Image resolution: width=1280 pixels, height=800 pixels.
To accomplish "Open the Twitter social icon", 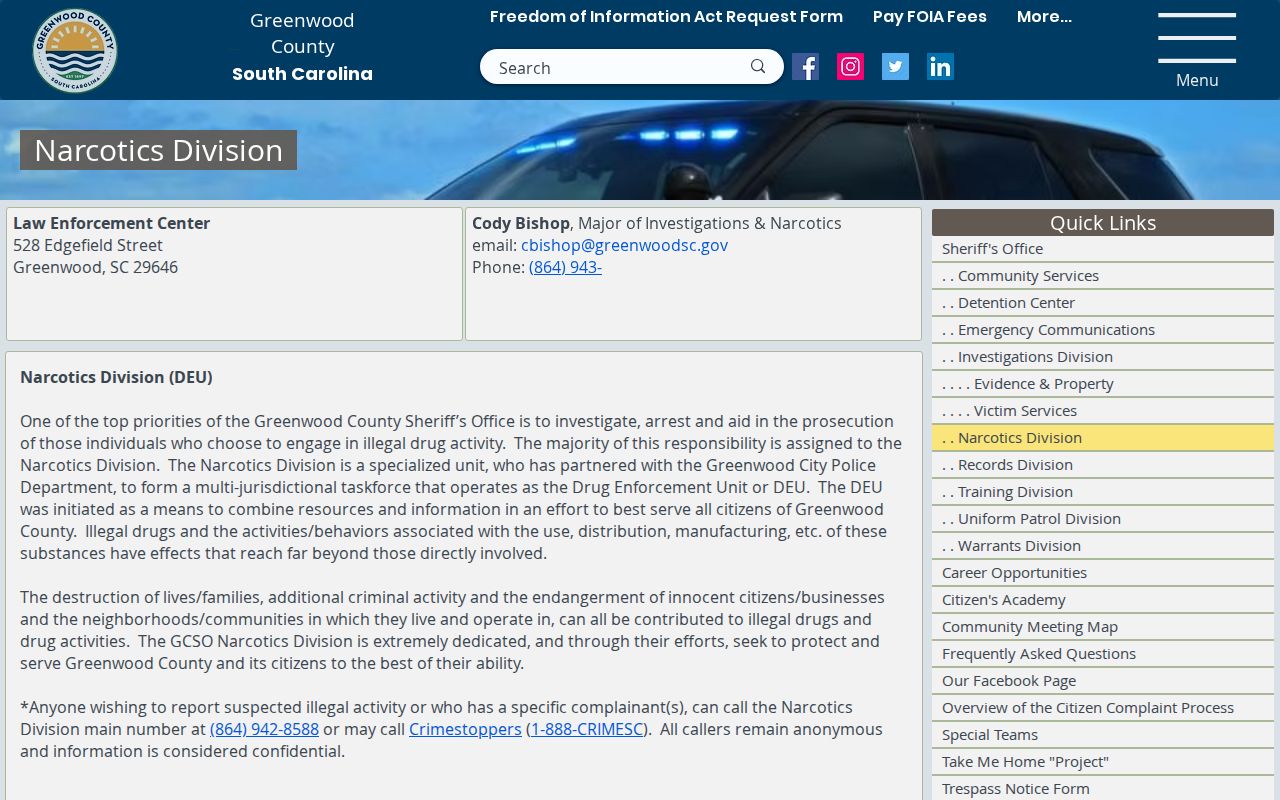I will pyautogui.click(x=895, y=67).
